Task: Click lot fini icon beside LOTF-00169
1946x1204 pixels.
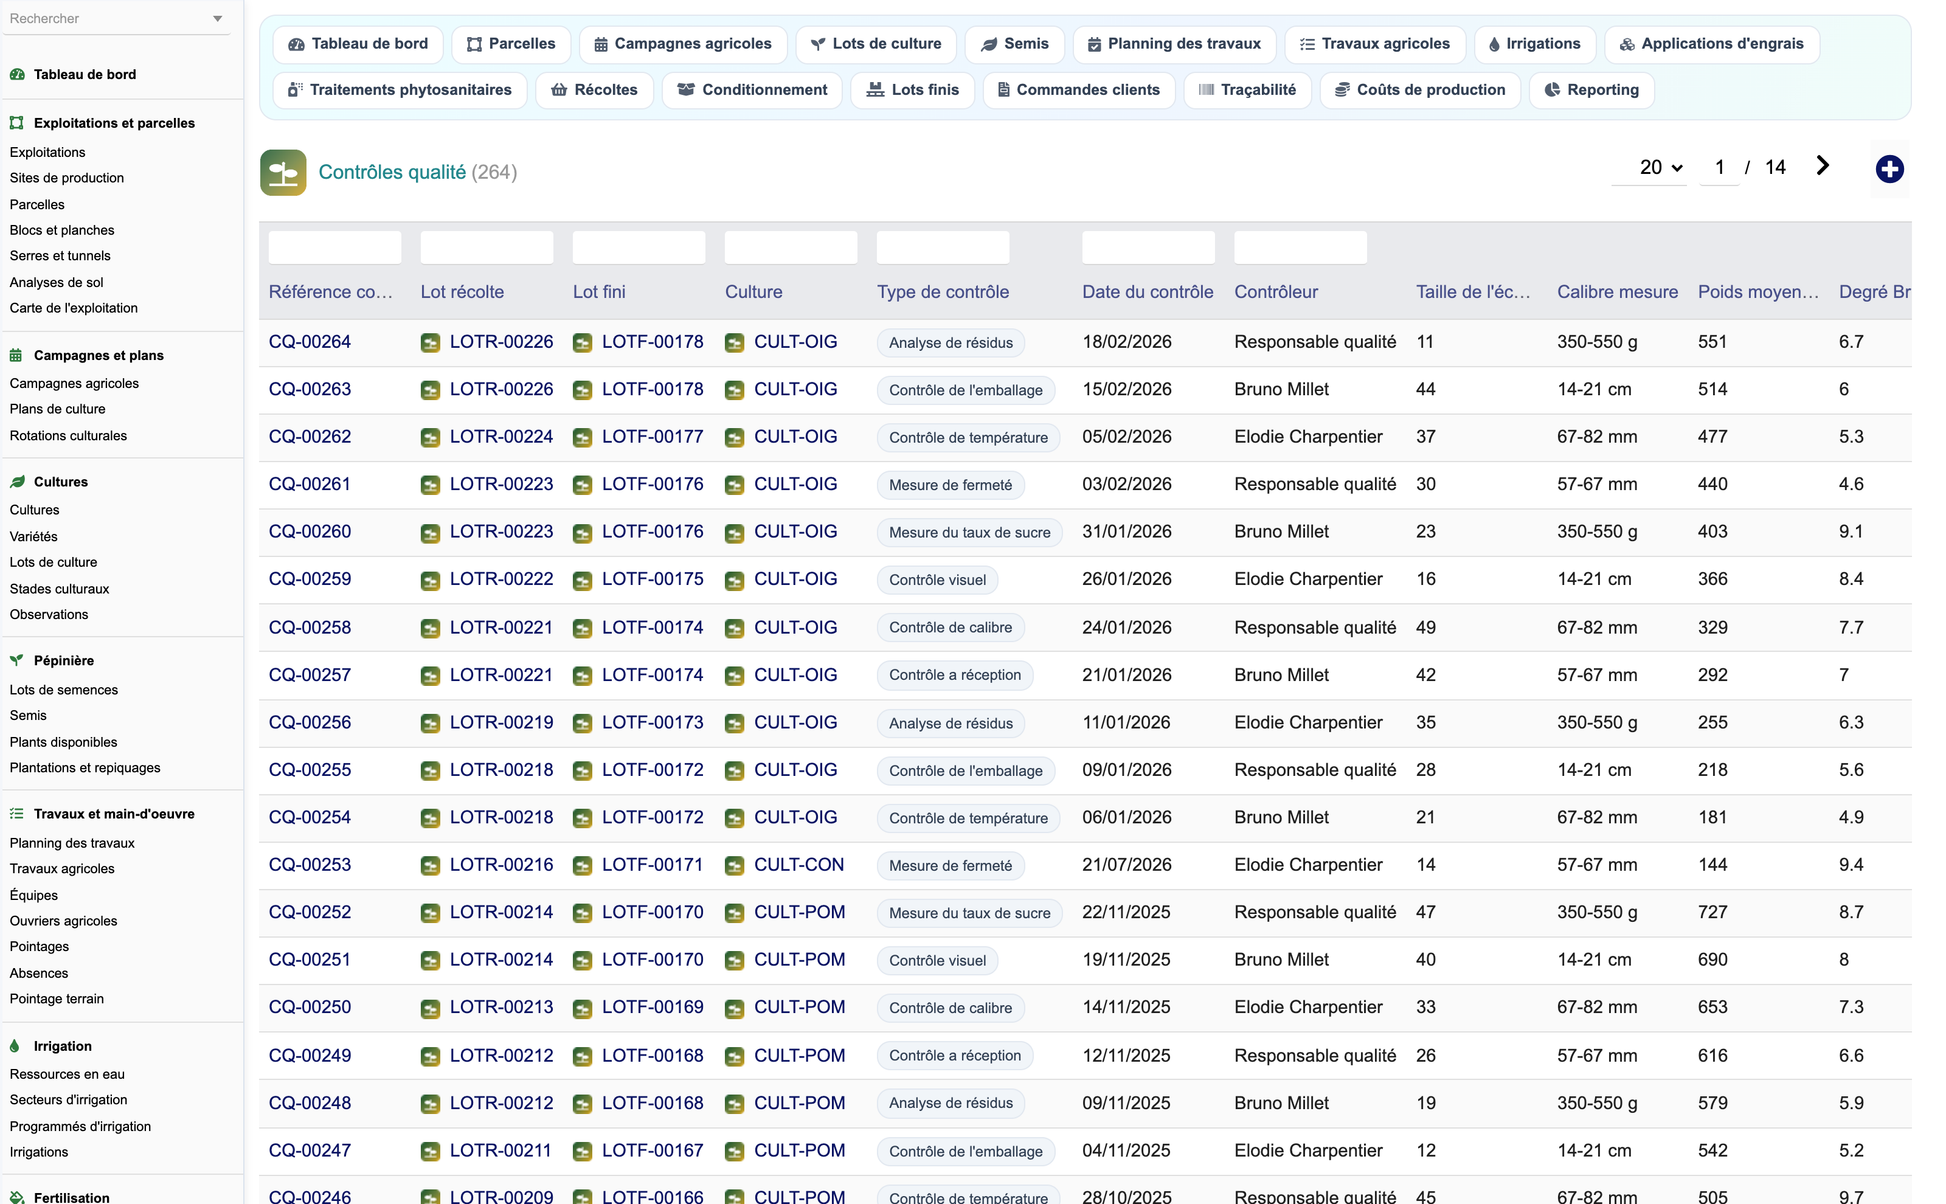Action: (582, 1008)
